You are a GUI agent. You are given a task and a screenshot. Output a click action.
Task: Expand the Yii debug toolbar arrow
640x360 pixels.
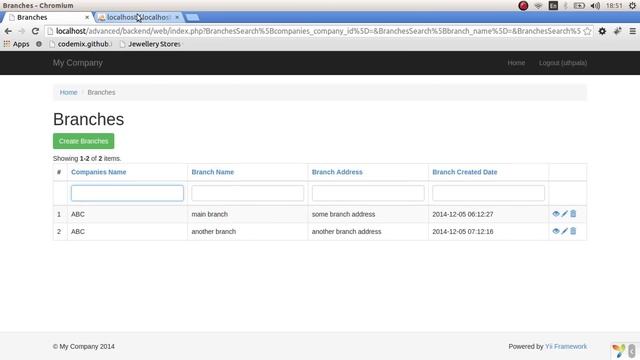[x=632, y=351]
